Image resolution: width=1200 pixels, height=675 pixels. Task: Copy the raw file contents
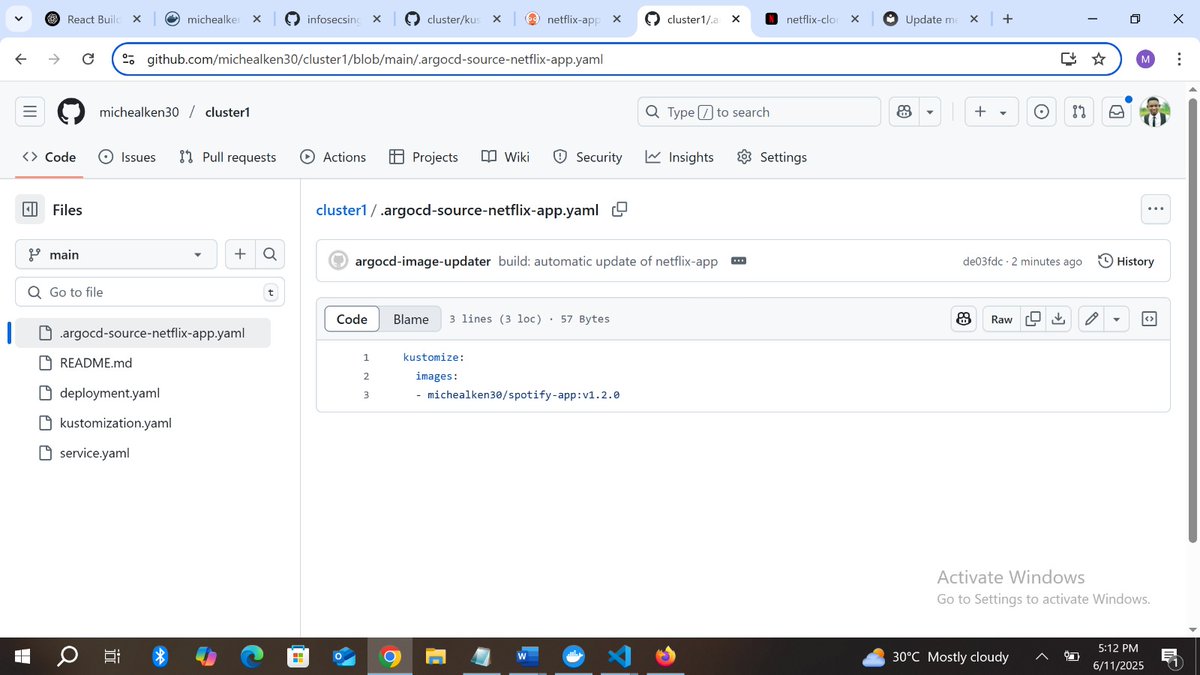point(1033,318)
